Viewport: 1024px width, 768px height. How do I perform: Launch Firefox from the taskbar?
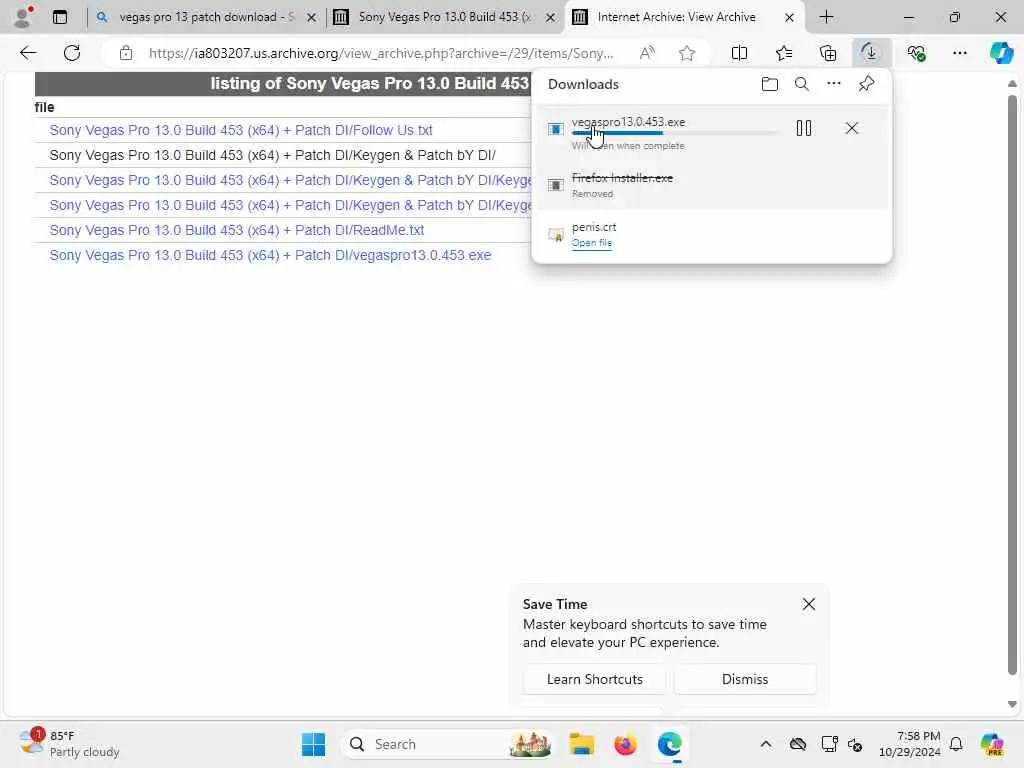[625, 744]
